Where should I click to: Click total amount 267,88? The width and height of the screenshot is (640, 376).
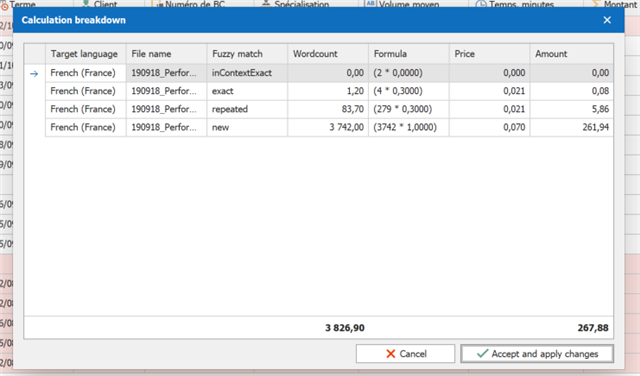pos(593,328)
